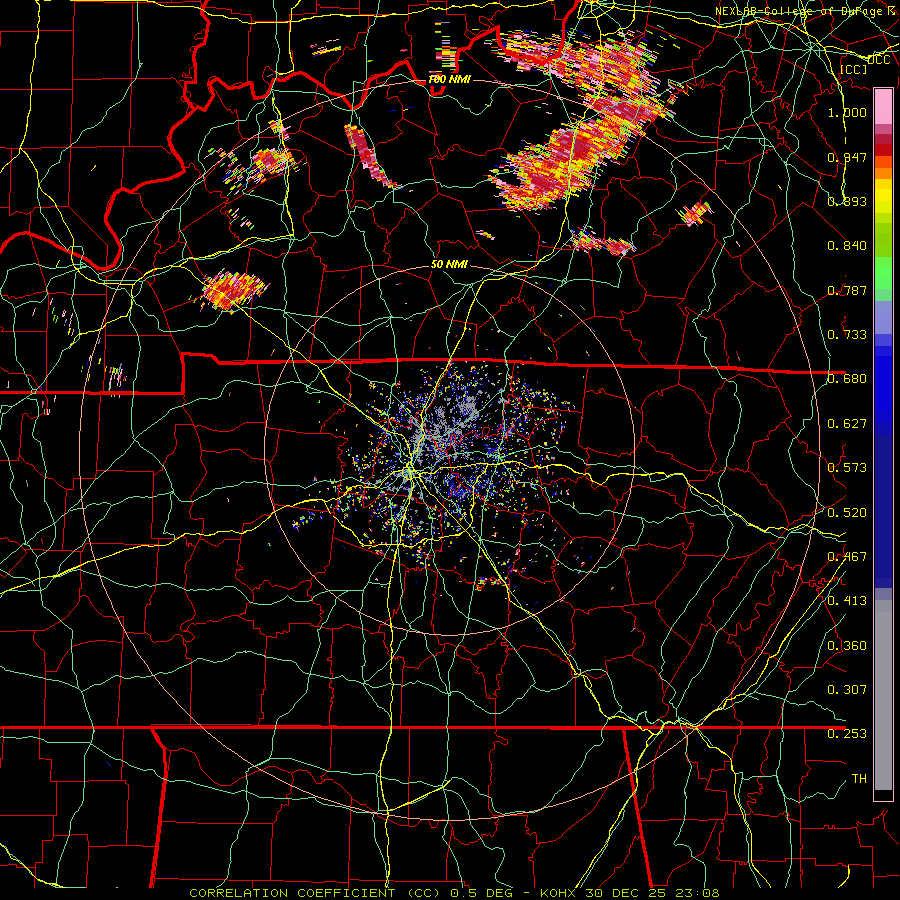Click the 0.893 legend value
The image size is (900, 900).
coord(847,201)
